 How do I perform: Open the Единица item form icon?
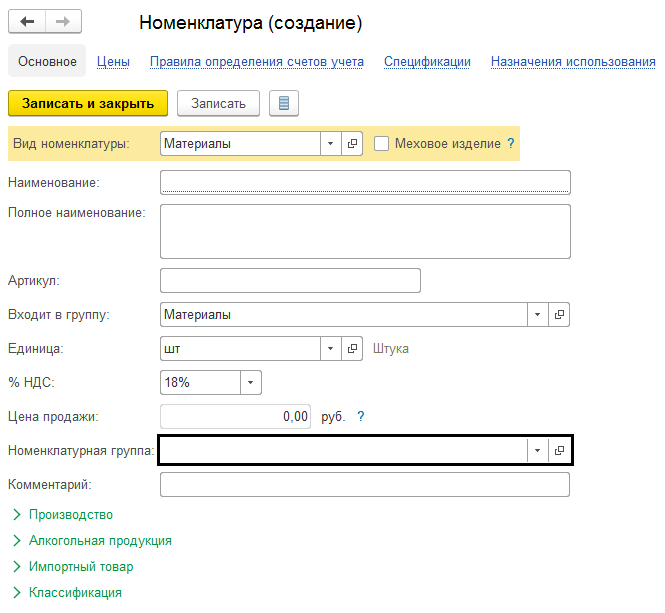352,349
